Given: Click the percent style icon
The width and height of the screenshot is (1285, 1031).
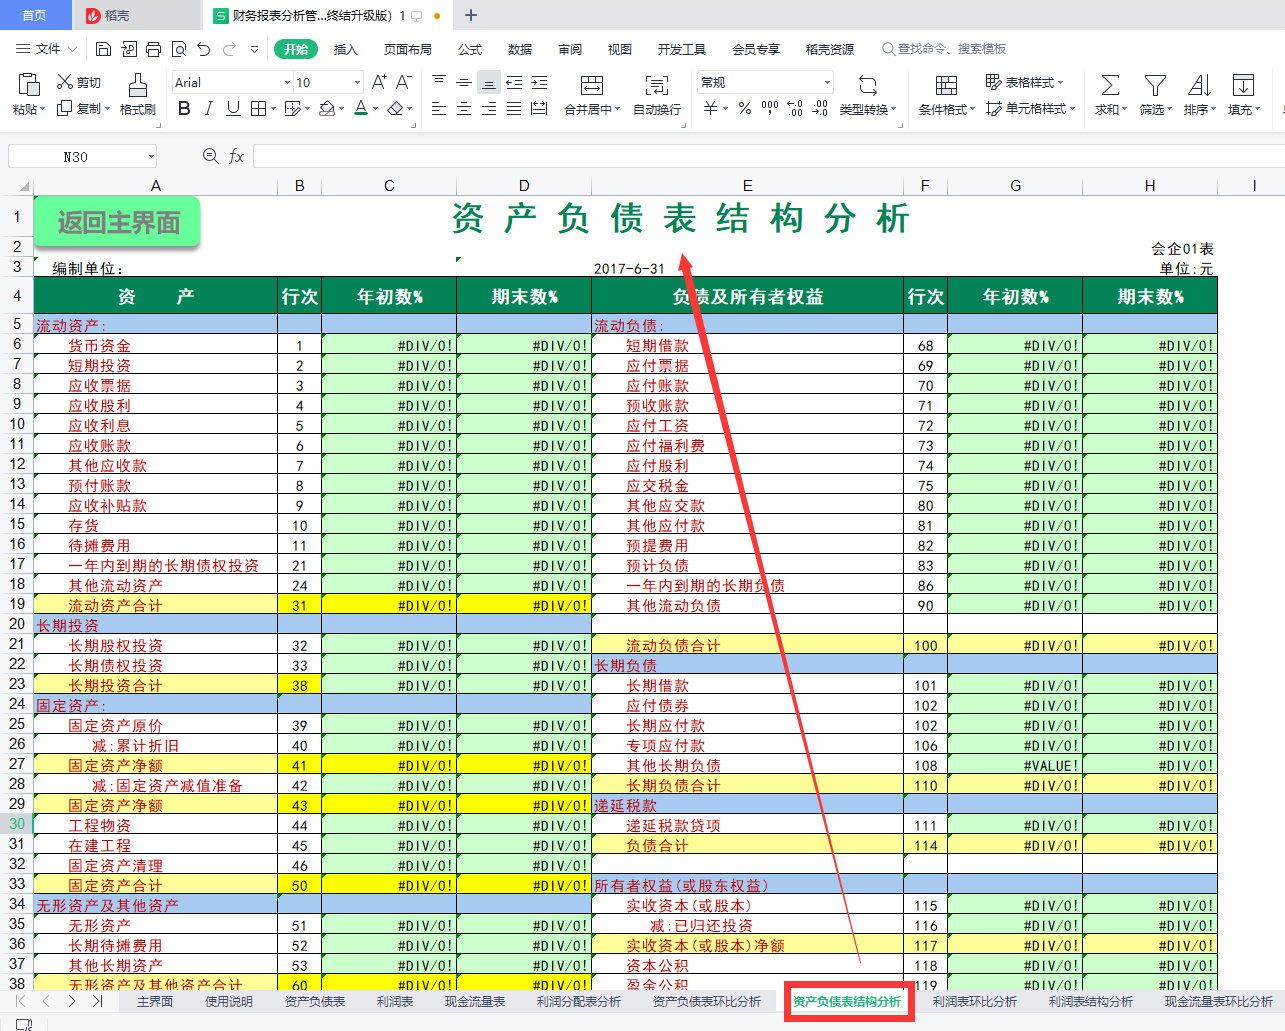Looking at the screenshot, I should coord(745,108).
